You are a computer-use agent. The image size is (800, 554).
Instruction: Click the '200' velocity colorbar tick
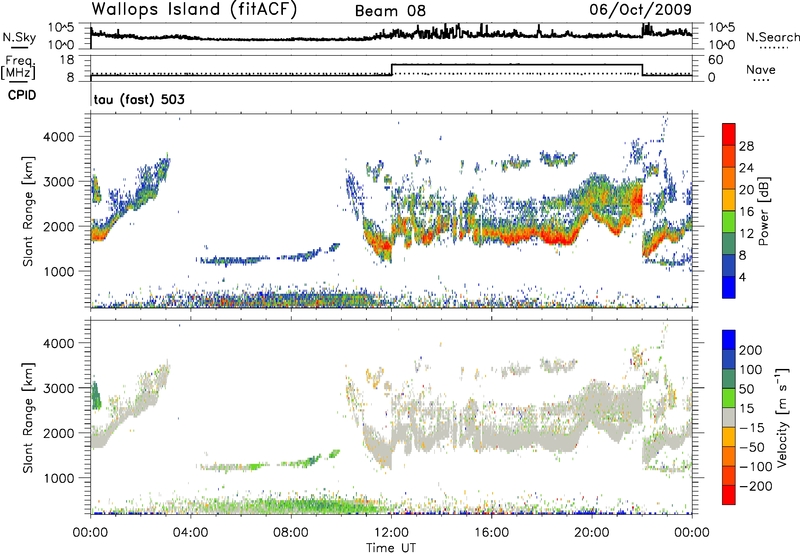751,350
